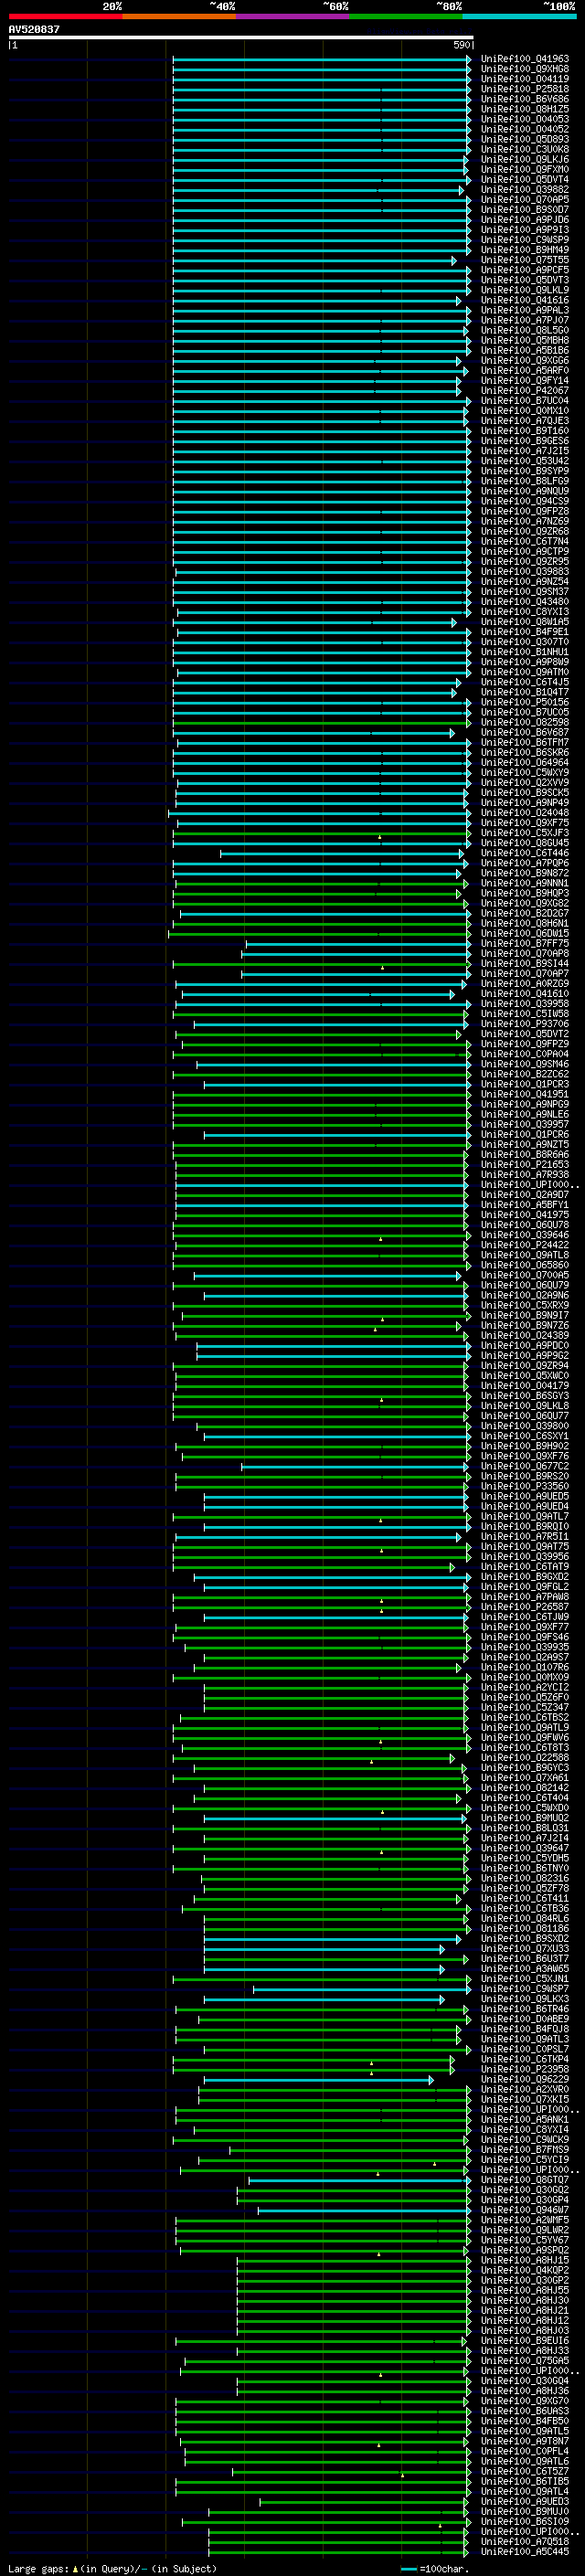Select the UniRef100_Q700A5 label
This screenshot has height=2576, width=585.
pyautogui.click(x=525, y=1275)
